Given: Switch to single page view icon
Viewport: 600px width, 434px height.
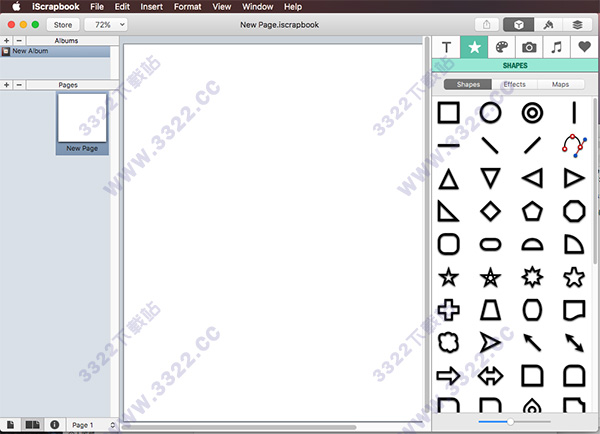Looking at the screenshot, I should pyautogui.click(x=10, y=425).
